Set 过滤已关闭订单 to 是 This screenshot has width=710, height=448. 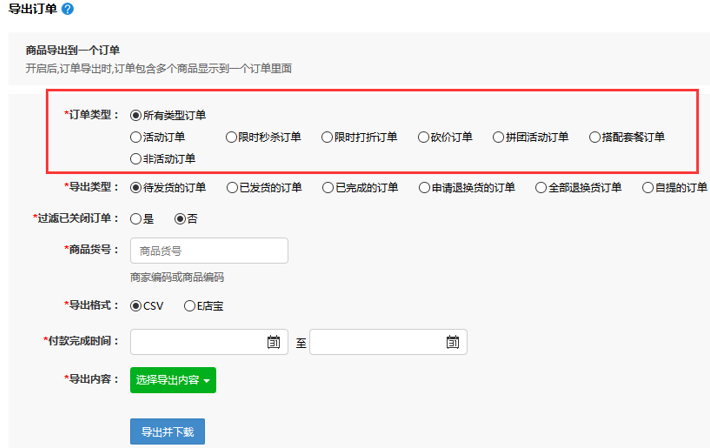click(x=136, y=218)
